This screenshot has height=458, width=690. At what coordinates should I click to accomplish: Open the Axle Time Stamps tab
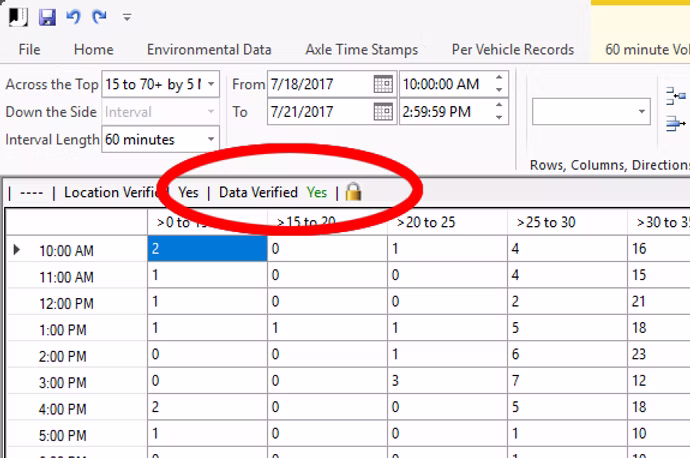click(362, 49)
